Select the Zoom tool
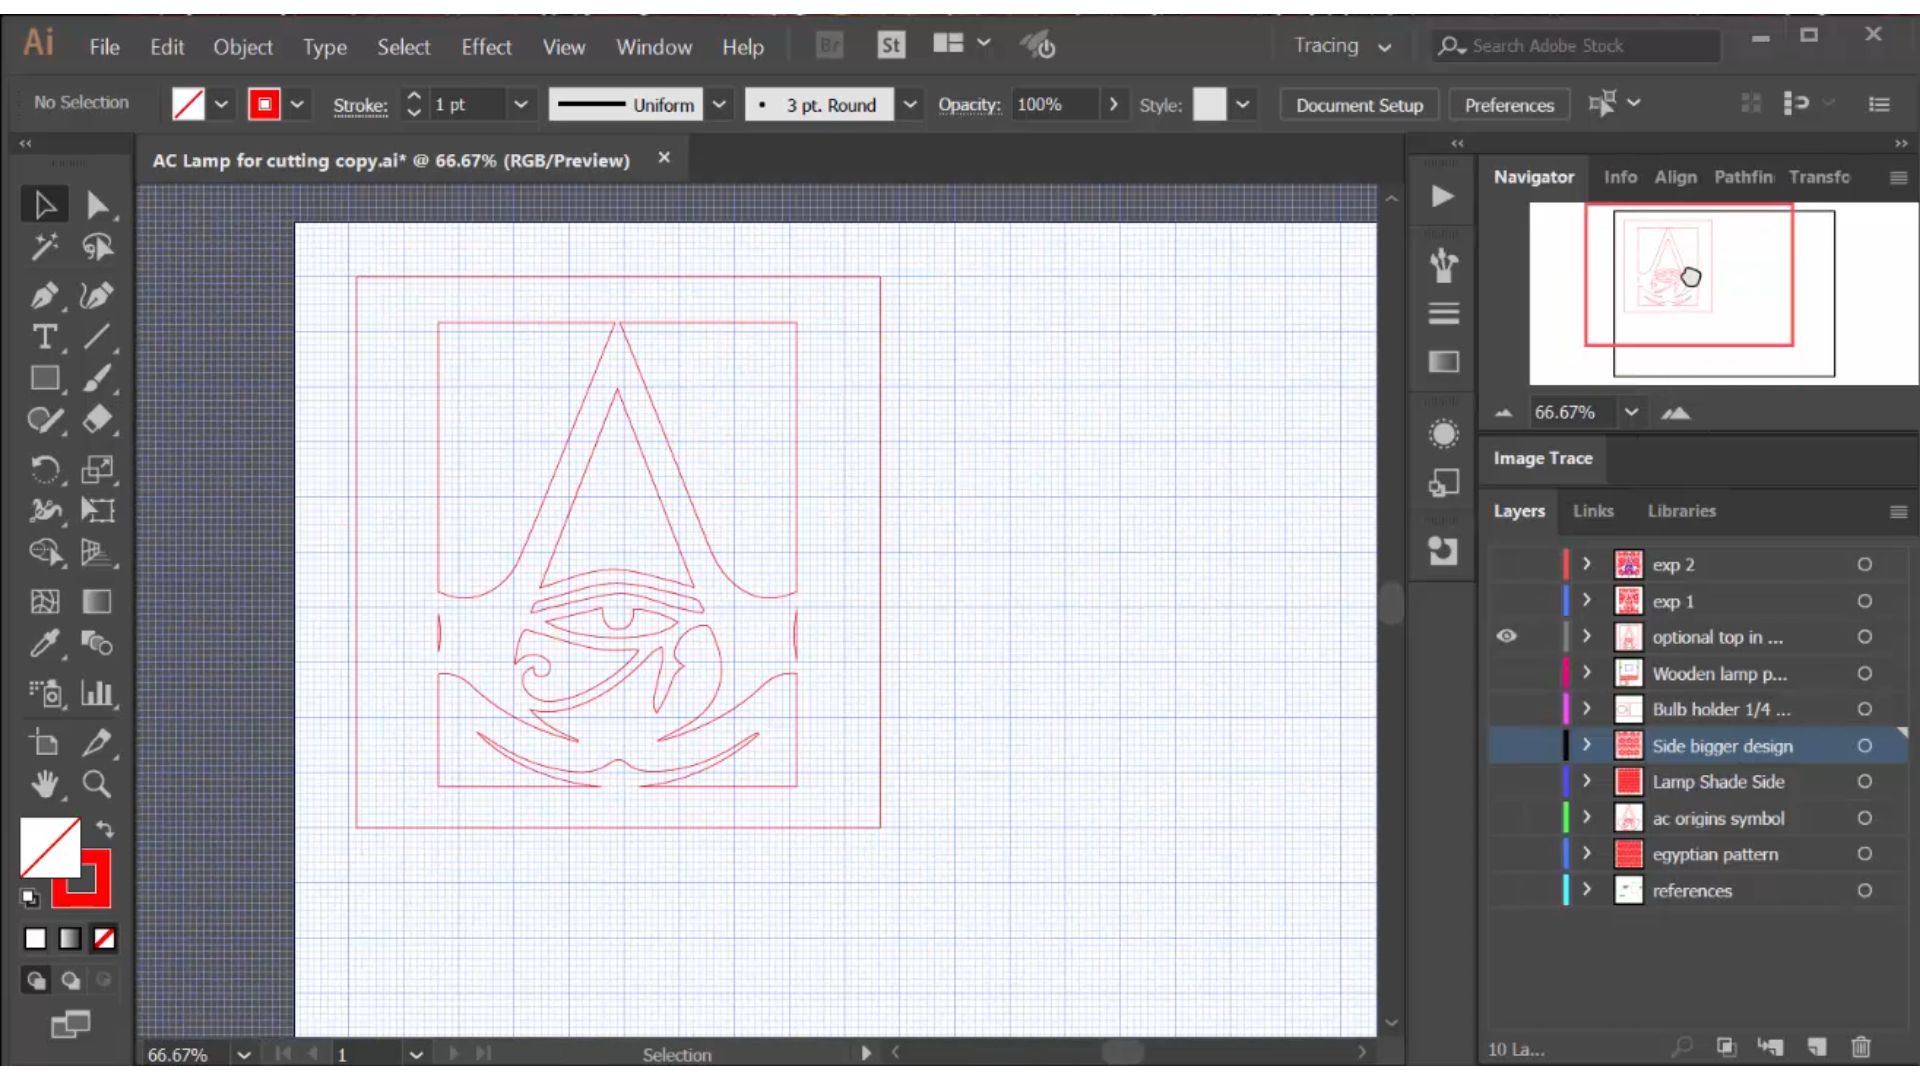Image resolution: width=1920 pixels, height=1080 pixels. click(97, 784)
